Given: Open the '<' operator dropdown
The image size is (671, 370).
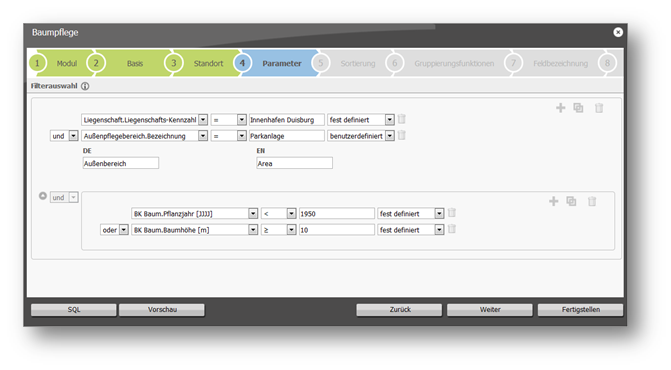Looking at the screenshot, I should click(x=291, y=213).
